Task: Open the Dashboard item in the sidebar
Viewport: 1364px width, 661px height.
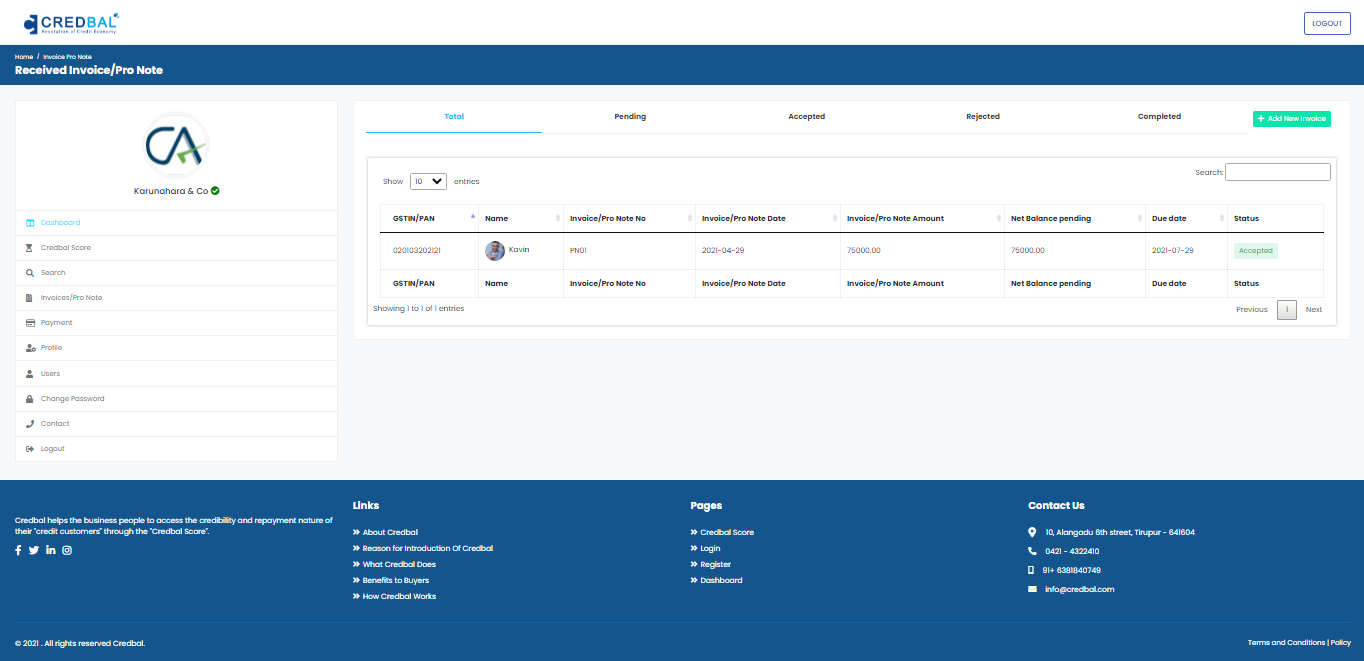Action: click(176, 223)
